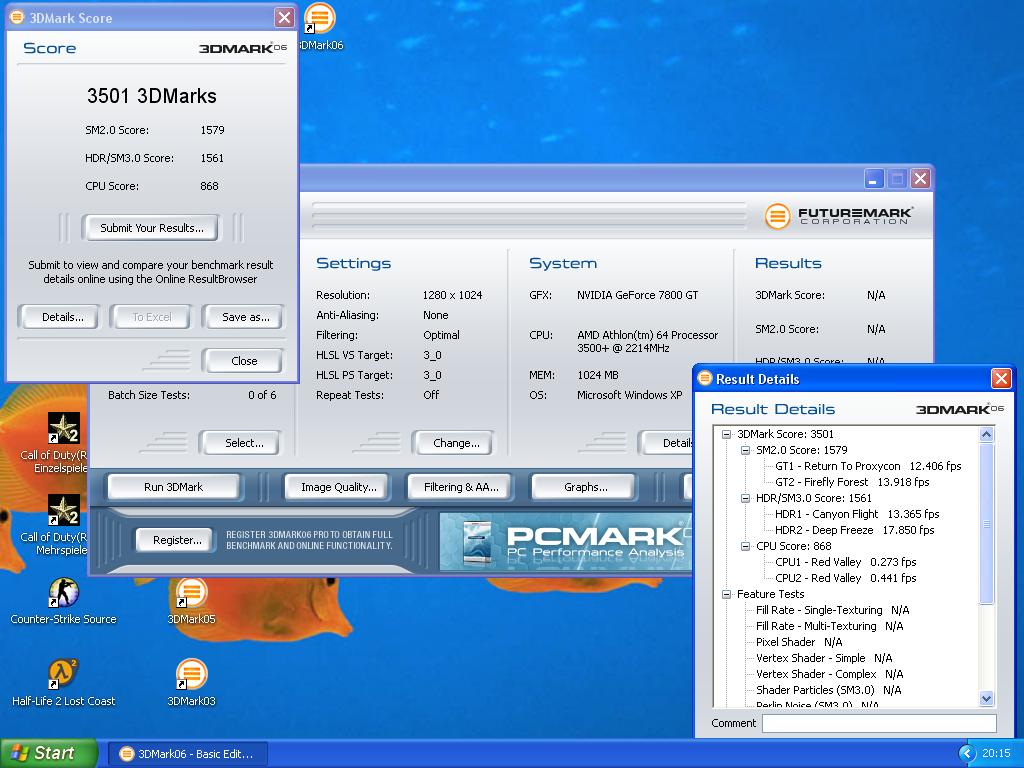Select Pixel Shader N/A row
The image size is (1024, 768).
(x=799, y=642)
